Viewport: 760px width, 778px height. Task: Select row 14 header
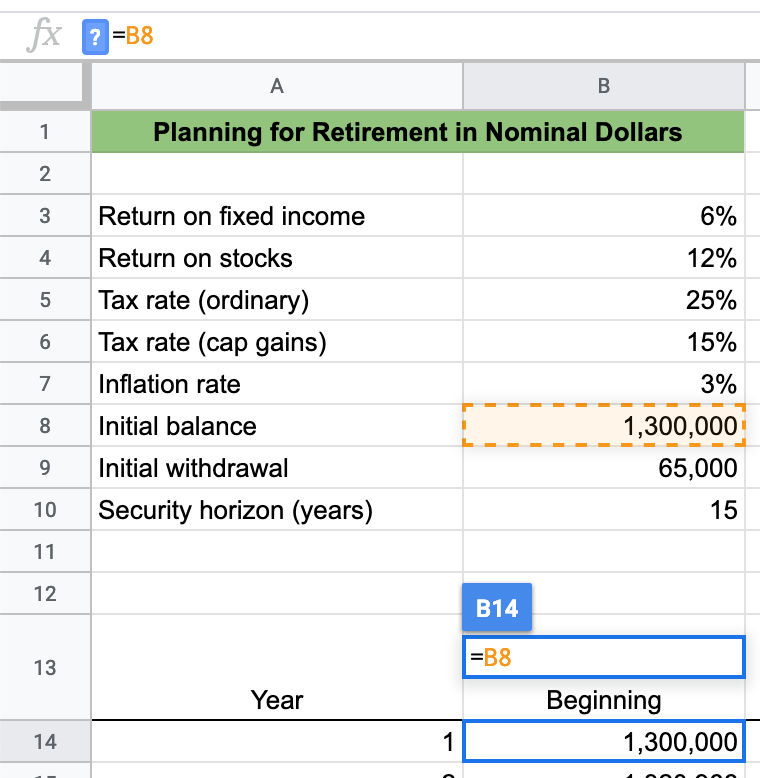pos(45,742)
